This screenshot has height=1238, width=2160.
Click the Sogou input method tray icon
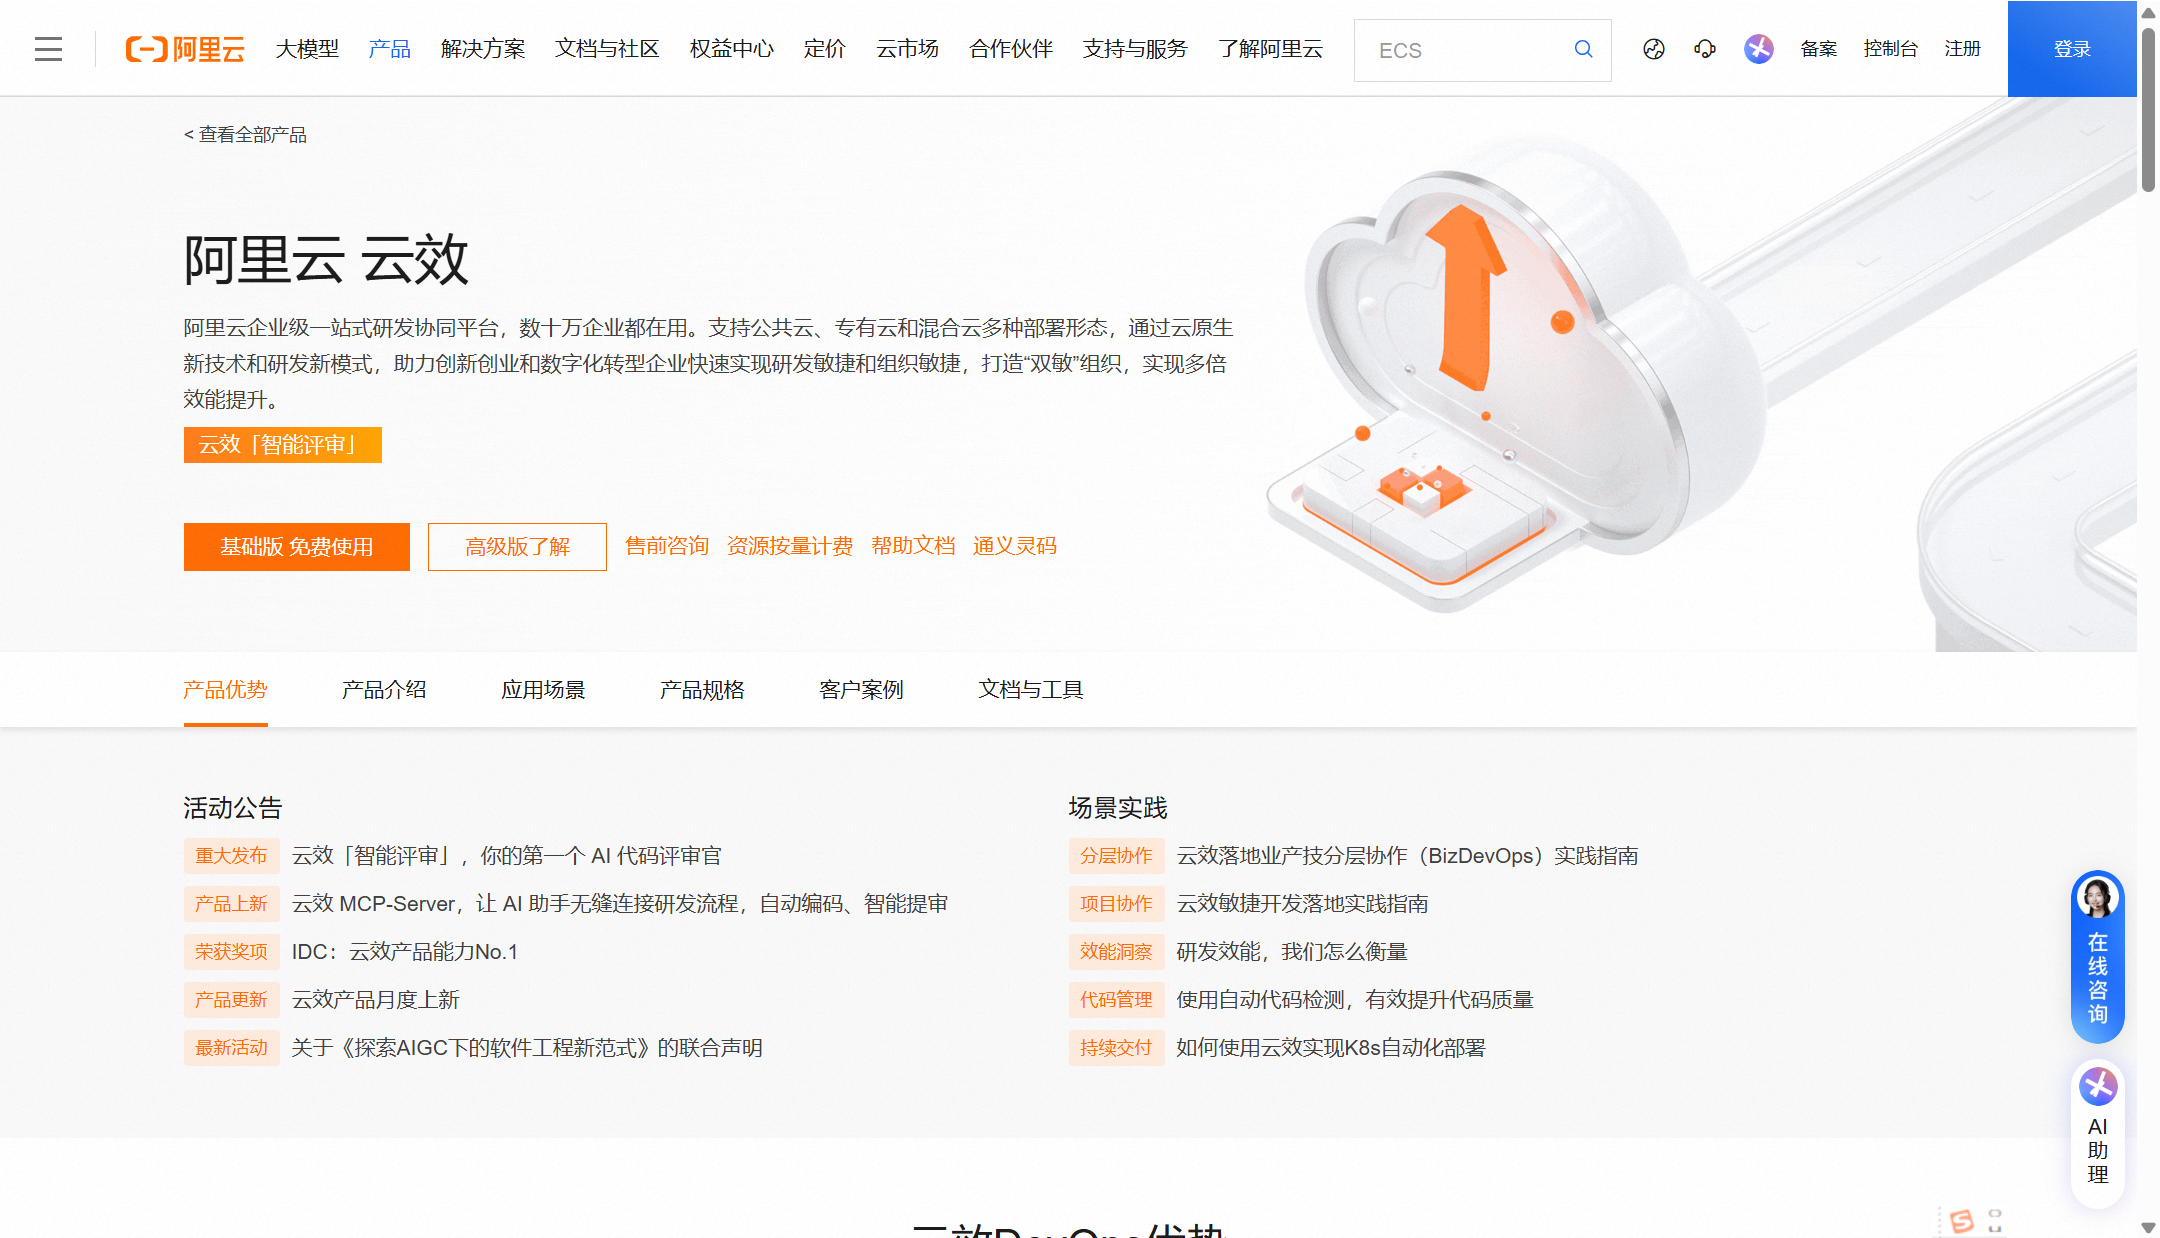[x=1962, y=1221]
